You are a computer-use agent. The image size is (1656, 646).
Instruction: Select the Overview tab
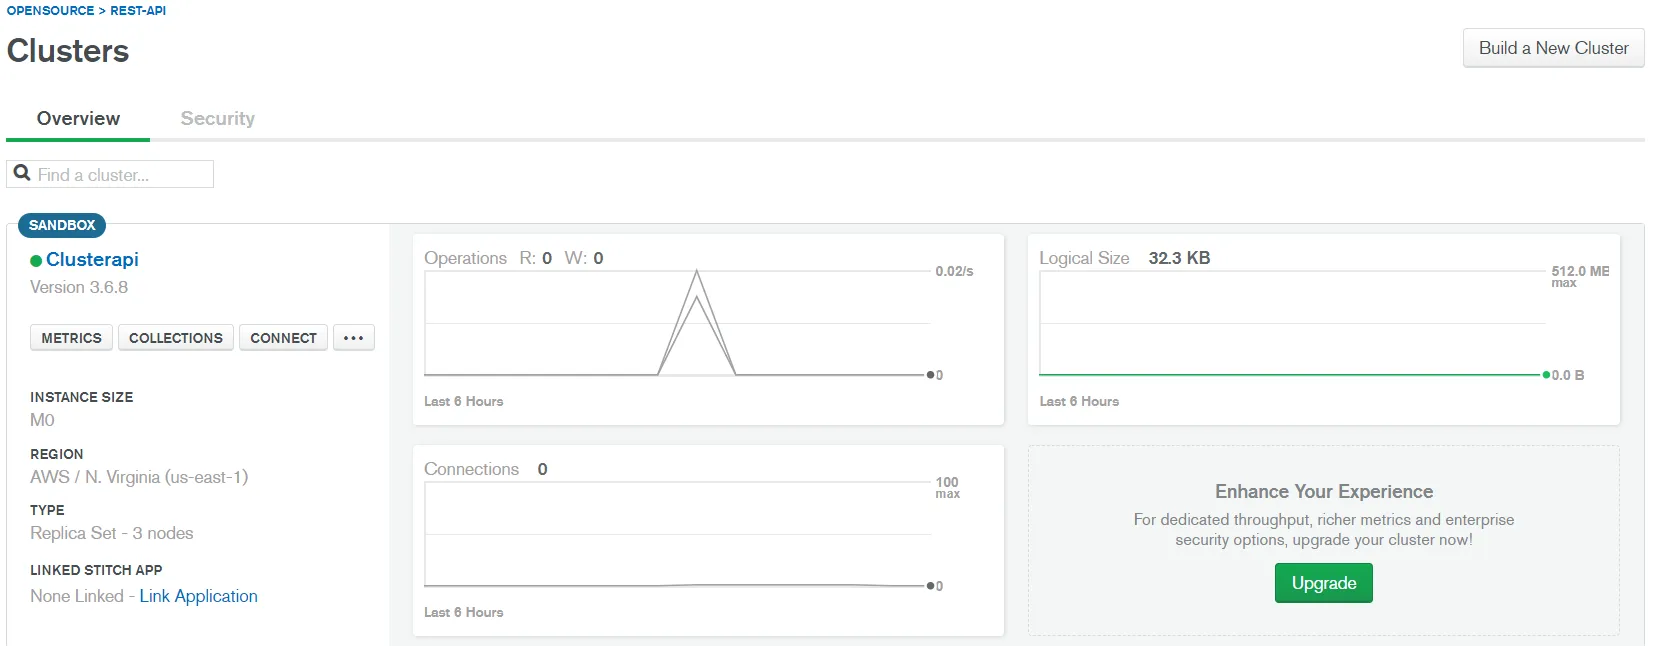(x=78, y=118)
